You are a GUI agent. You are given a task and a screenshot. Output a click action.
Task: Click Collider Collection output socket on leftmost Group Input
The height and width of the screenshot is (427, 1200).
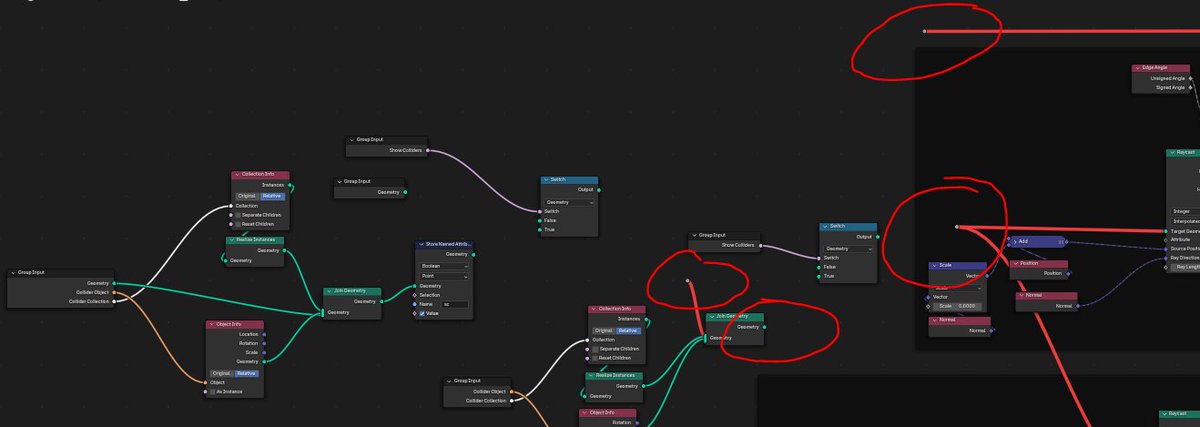point(114,301)
